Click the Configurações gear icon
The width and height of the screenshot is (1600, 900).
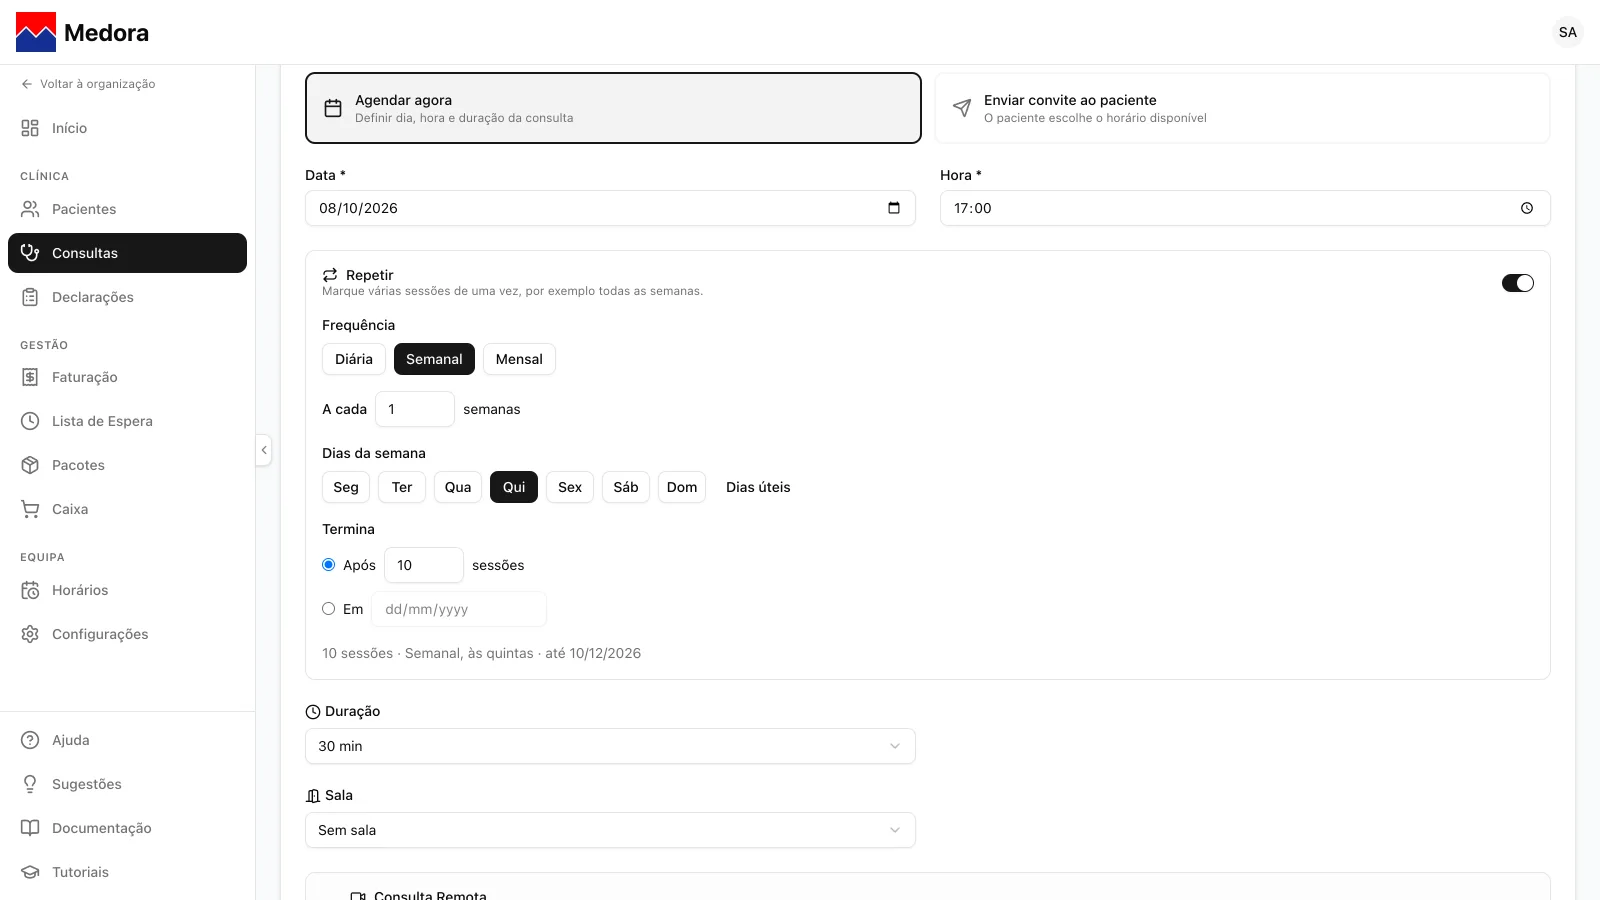30,634
